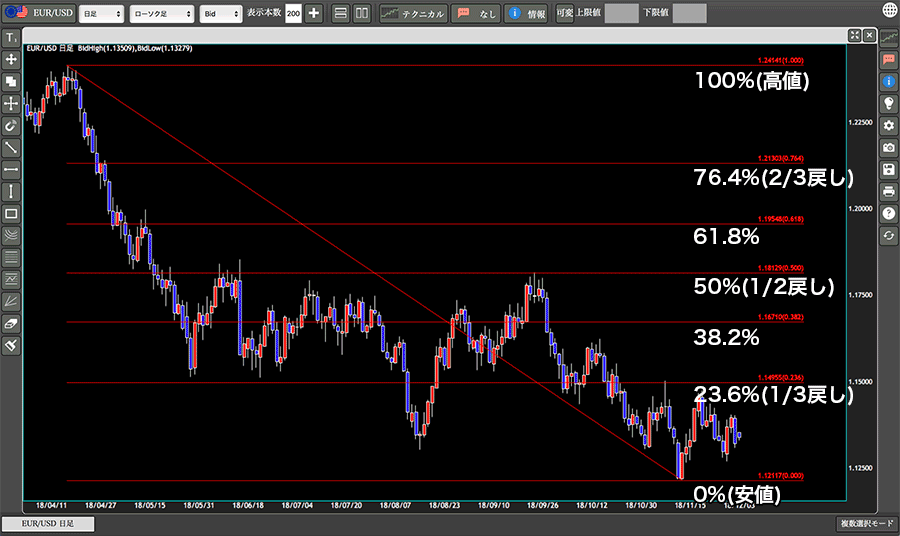Select the EUR/USD 日足 bottom tab

[x=48, y=524]
